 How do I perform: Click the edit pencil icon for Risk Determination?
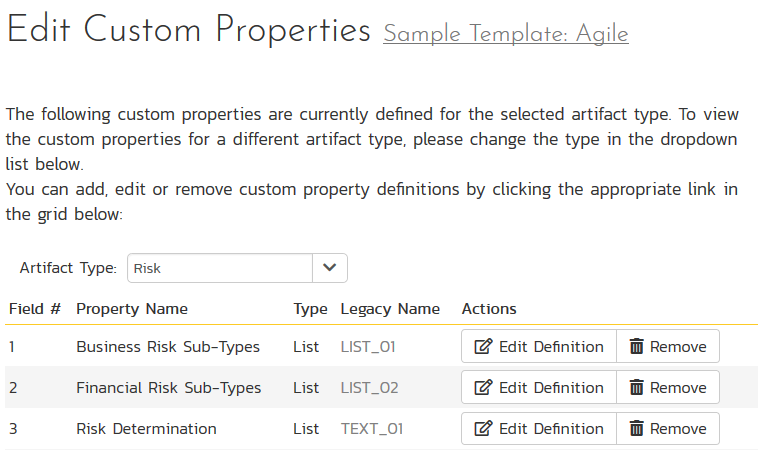483,429
